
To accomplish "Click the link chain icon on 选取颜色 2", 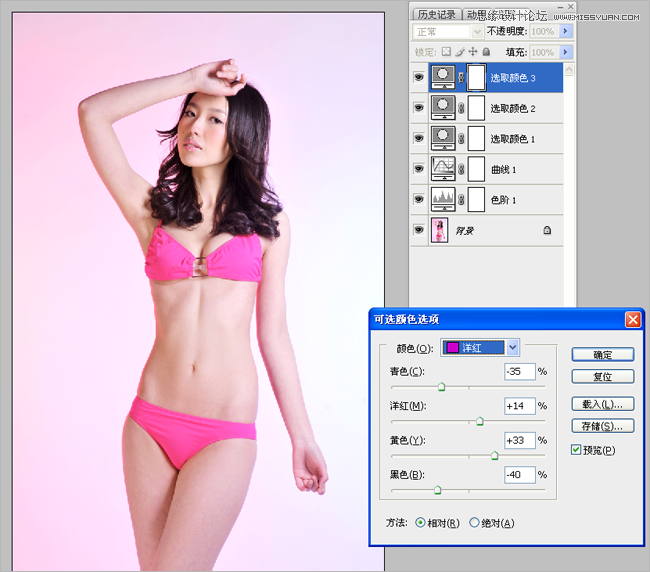I will click(461, 108).
